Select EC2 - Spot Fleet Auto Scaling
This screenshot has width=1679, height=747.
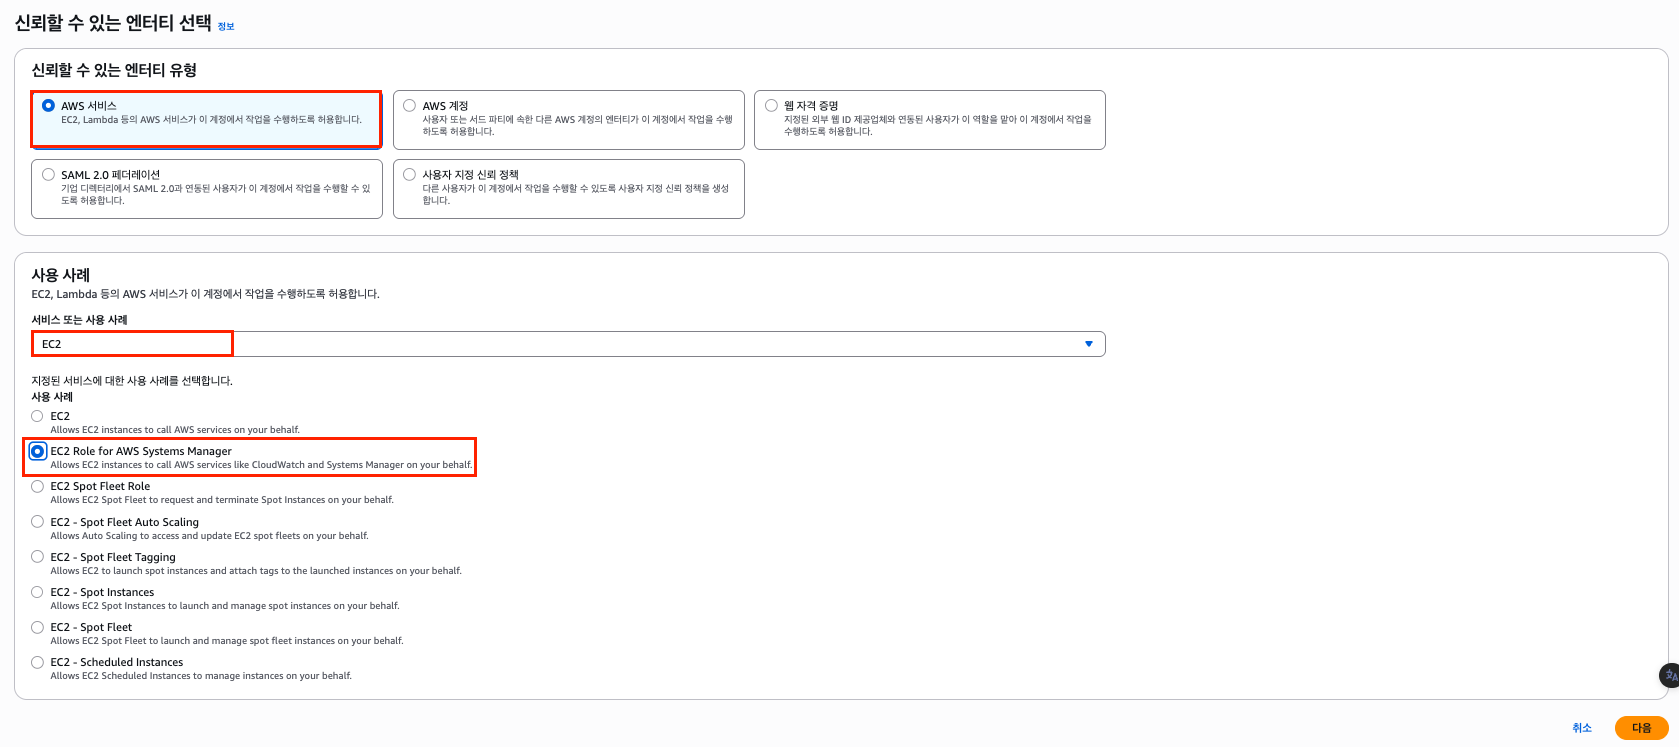click(38, 522)
